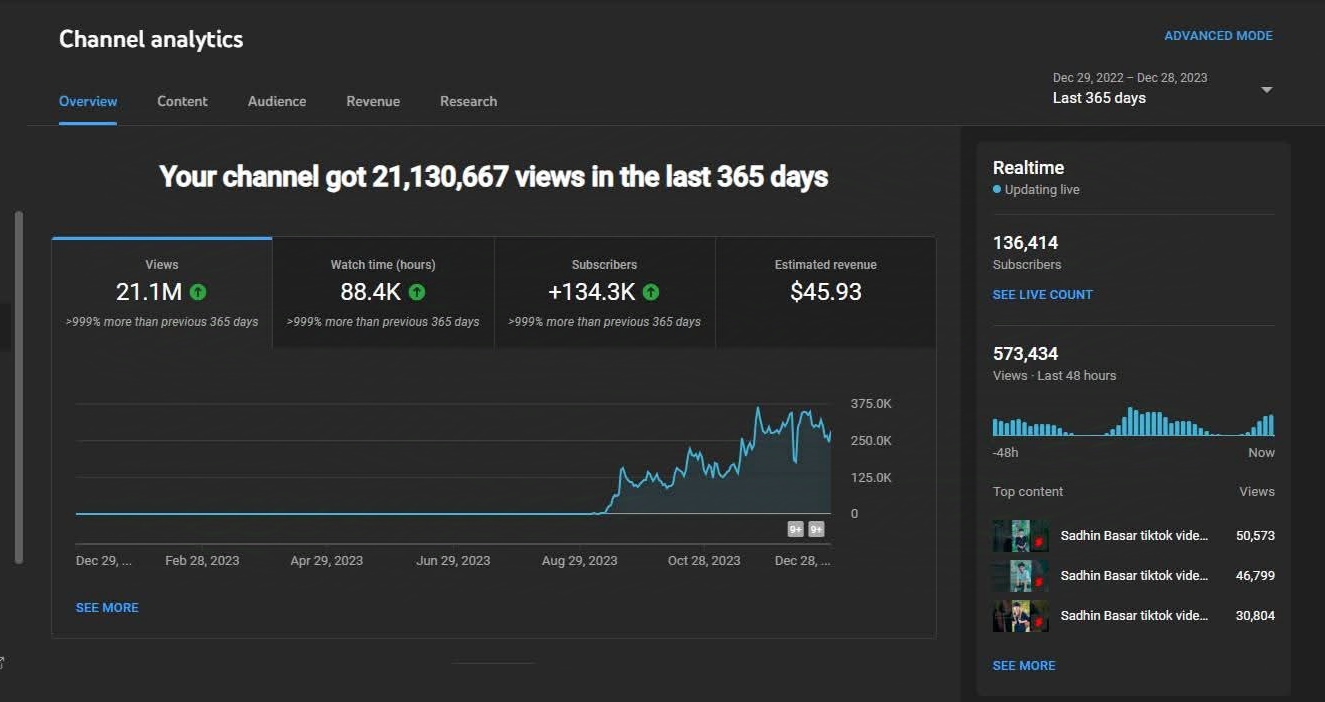
Task: Click SEE MORE under Top content list
Action: coord(1023,665)
